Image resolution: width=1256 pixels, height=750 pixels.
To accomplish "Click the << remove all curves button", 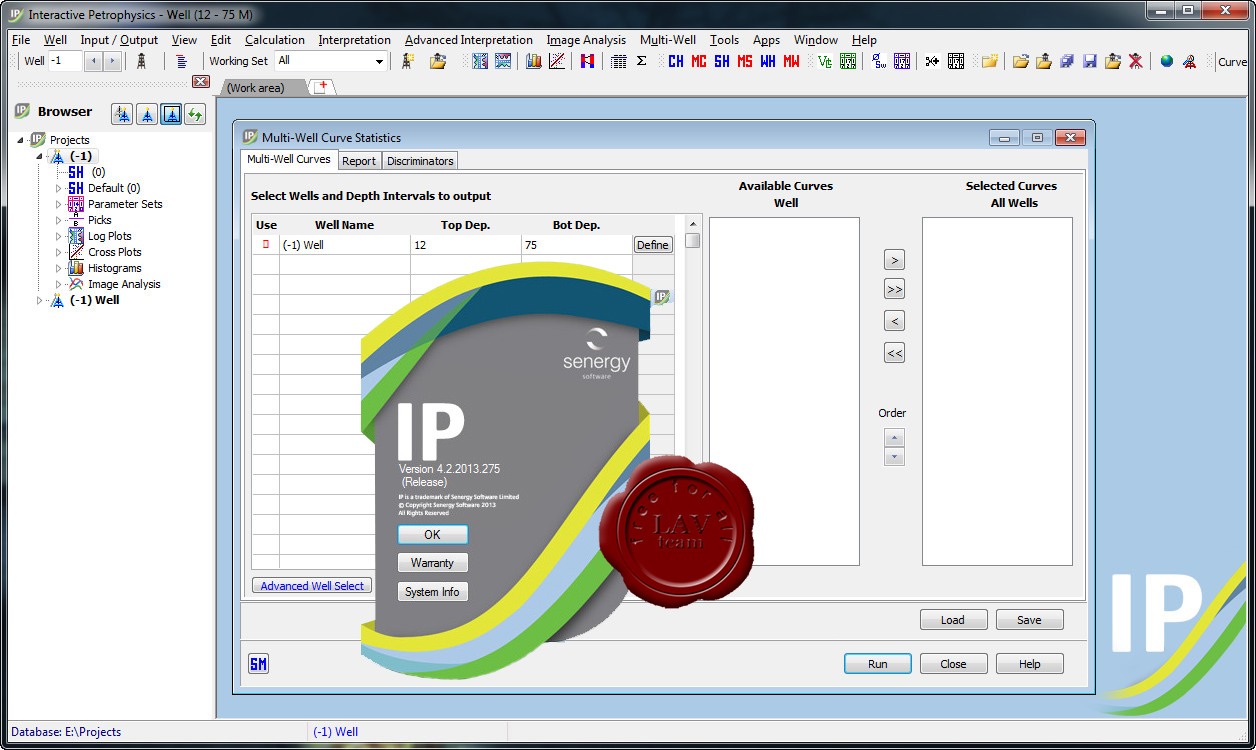I will (895, 352).
